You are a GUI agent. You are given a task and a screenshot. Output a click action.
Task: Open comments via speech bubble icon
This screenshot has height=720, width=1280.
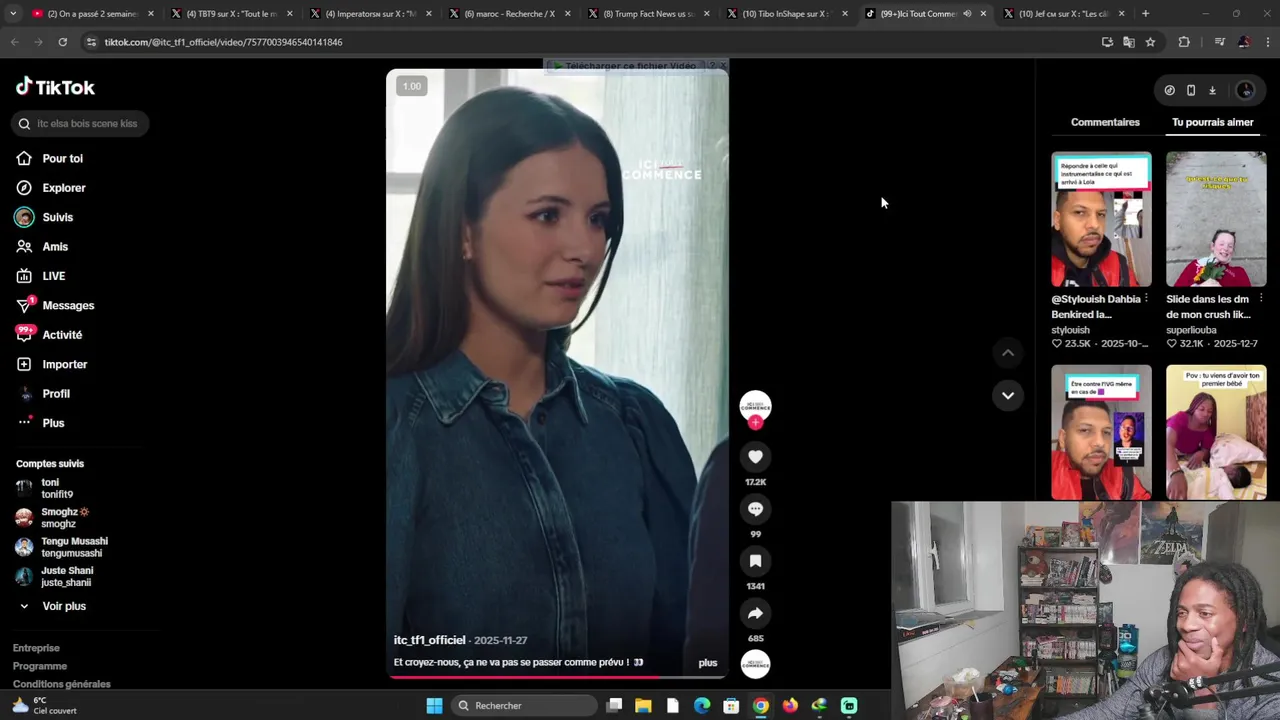coord(755,509)
